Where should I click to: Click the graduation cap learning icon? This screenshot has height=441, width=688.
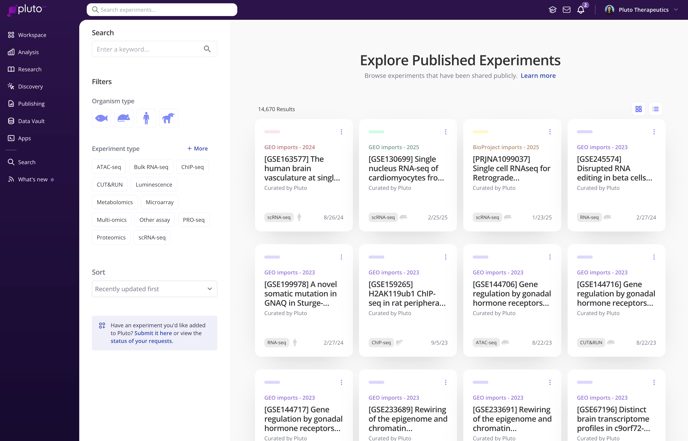[x=552, y=10]
